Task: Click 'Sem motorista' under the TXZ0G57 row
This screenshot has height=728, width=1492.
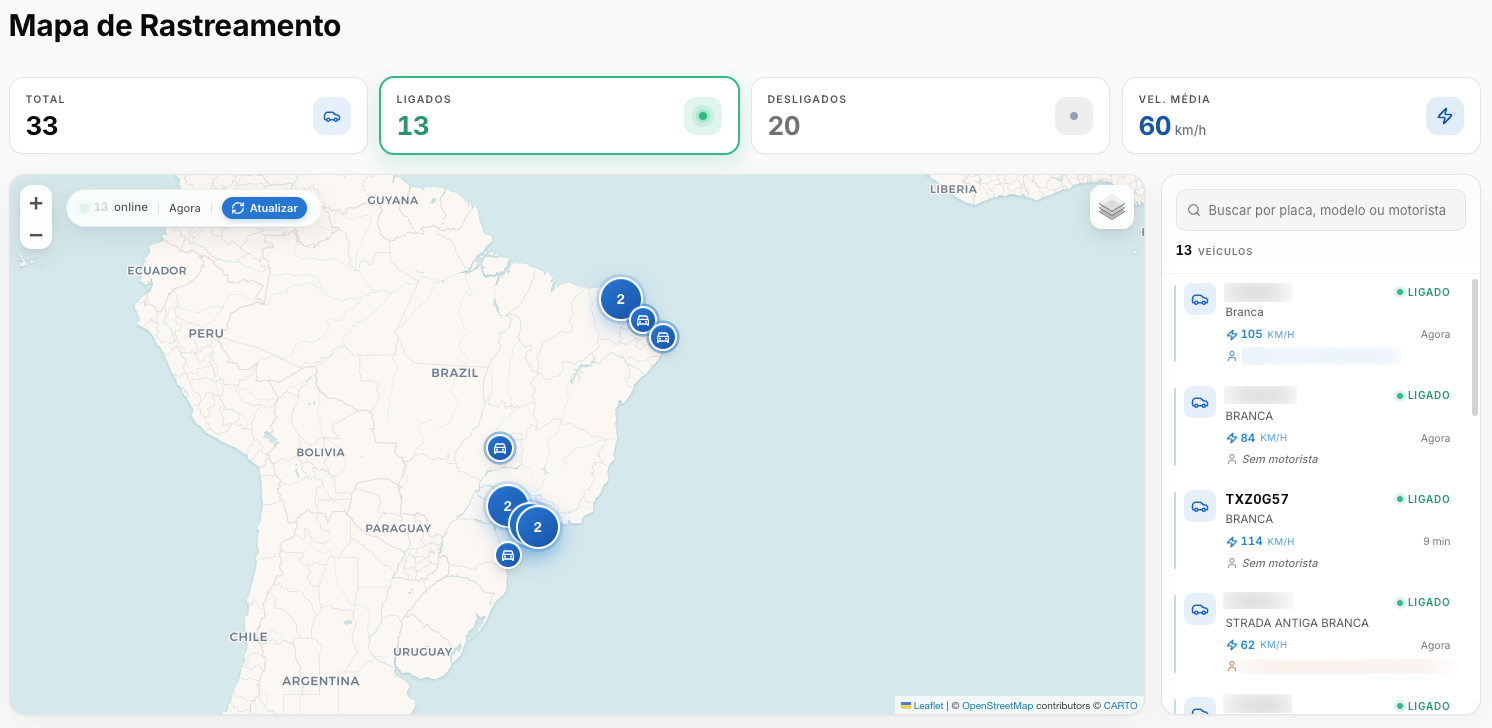Action: (1280, 563)
